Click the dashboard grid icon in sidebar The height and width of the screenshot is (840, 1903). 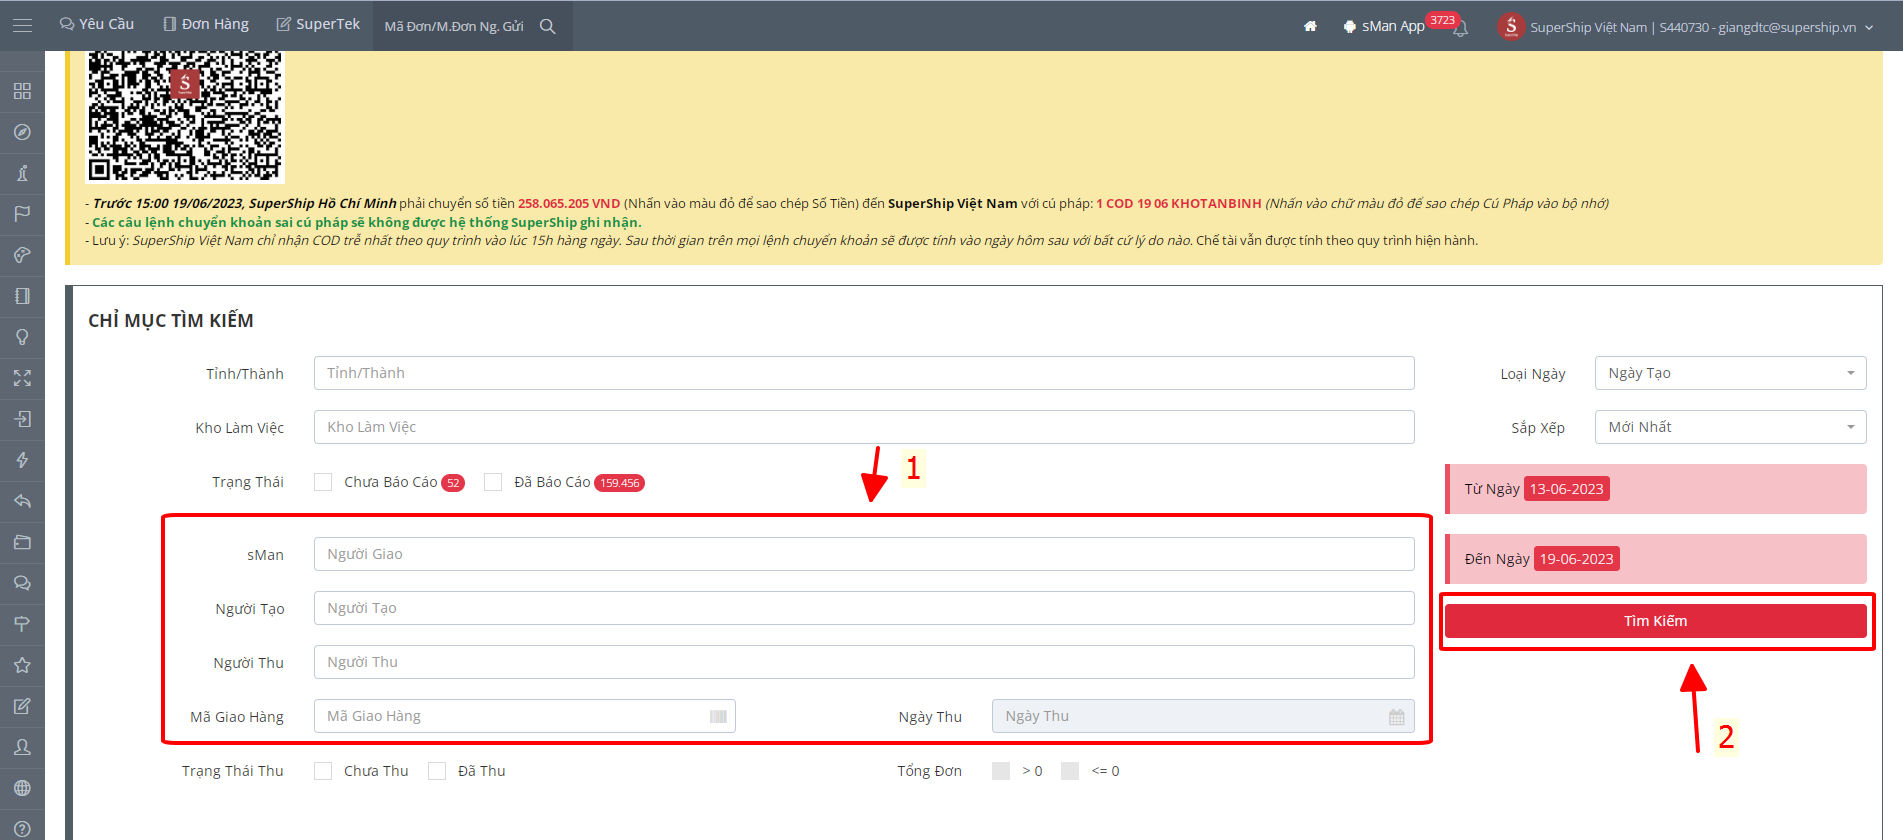pos(22,91)
